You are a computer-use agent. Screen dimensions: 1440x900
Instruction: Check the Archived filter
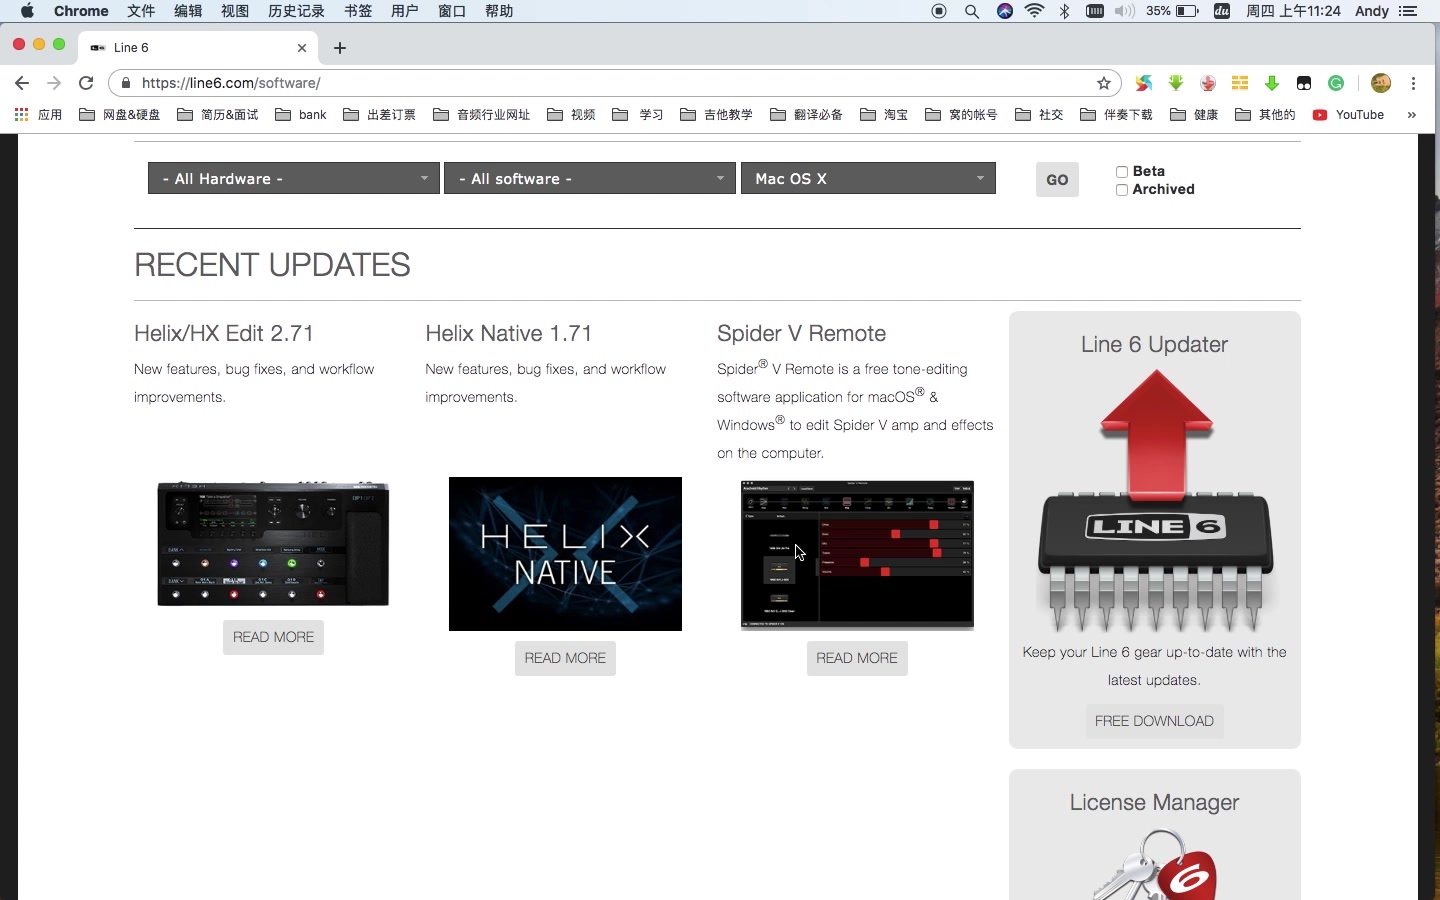(1121, 190)
